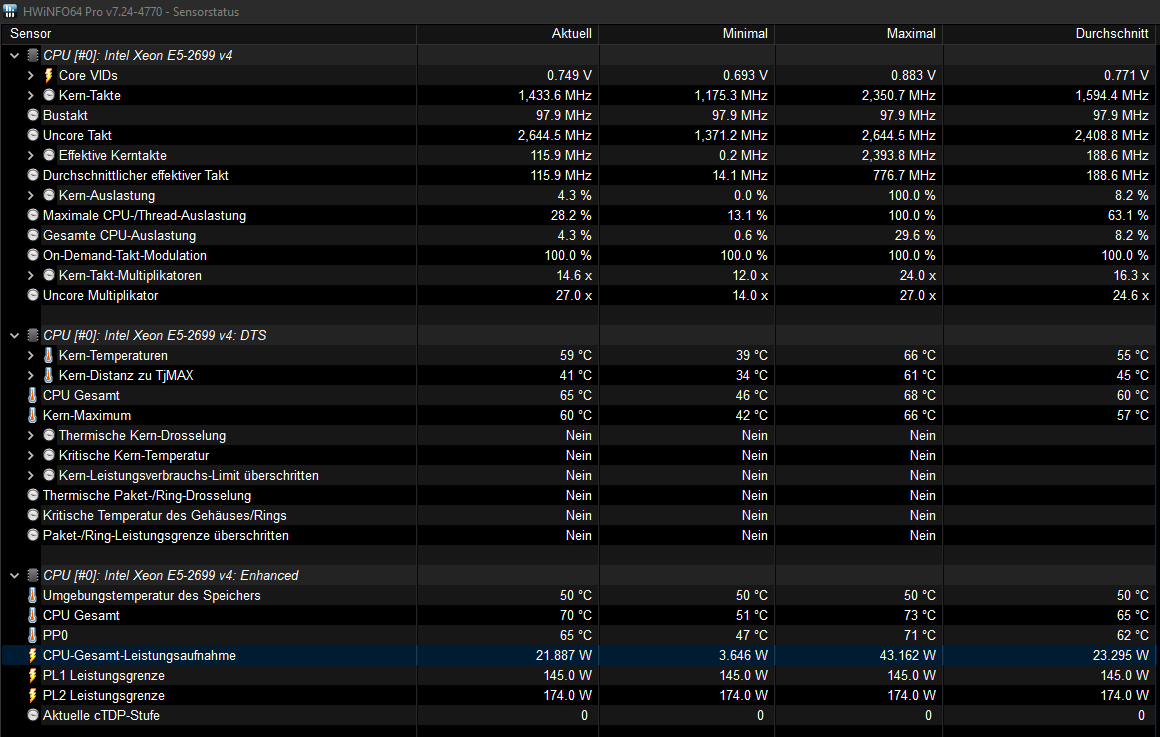
Task: Click the icon beside Effektive Kerntakte
Action: pyautogui.click(x=49, y=155)
